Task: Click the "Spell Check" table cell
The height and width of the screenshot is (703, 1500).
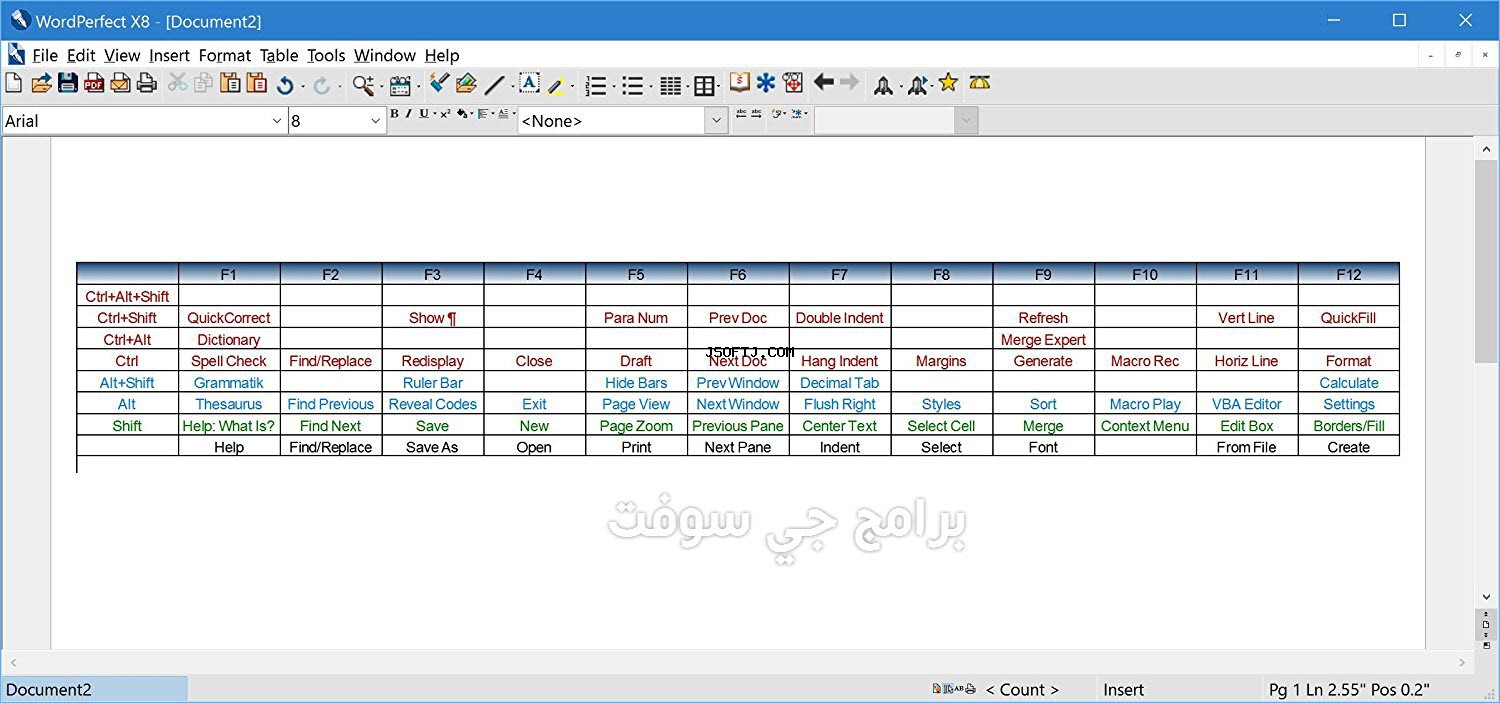Action: (229, 361)
